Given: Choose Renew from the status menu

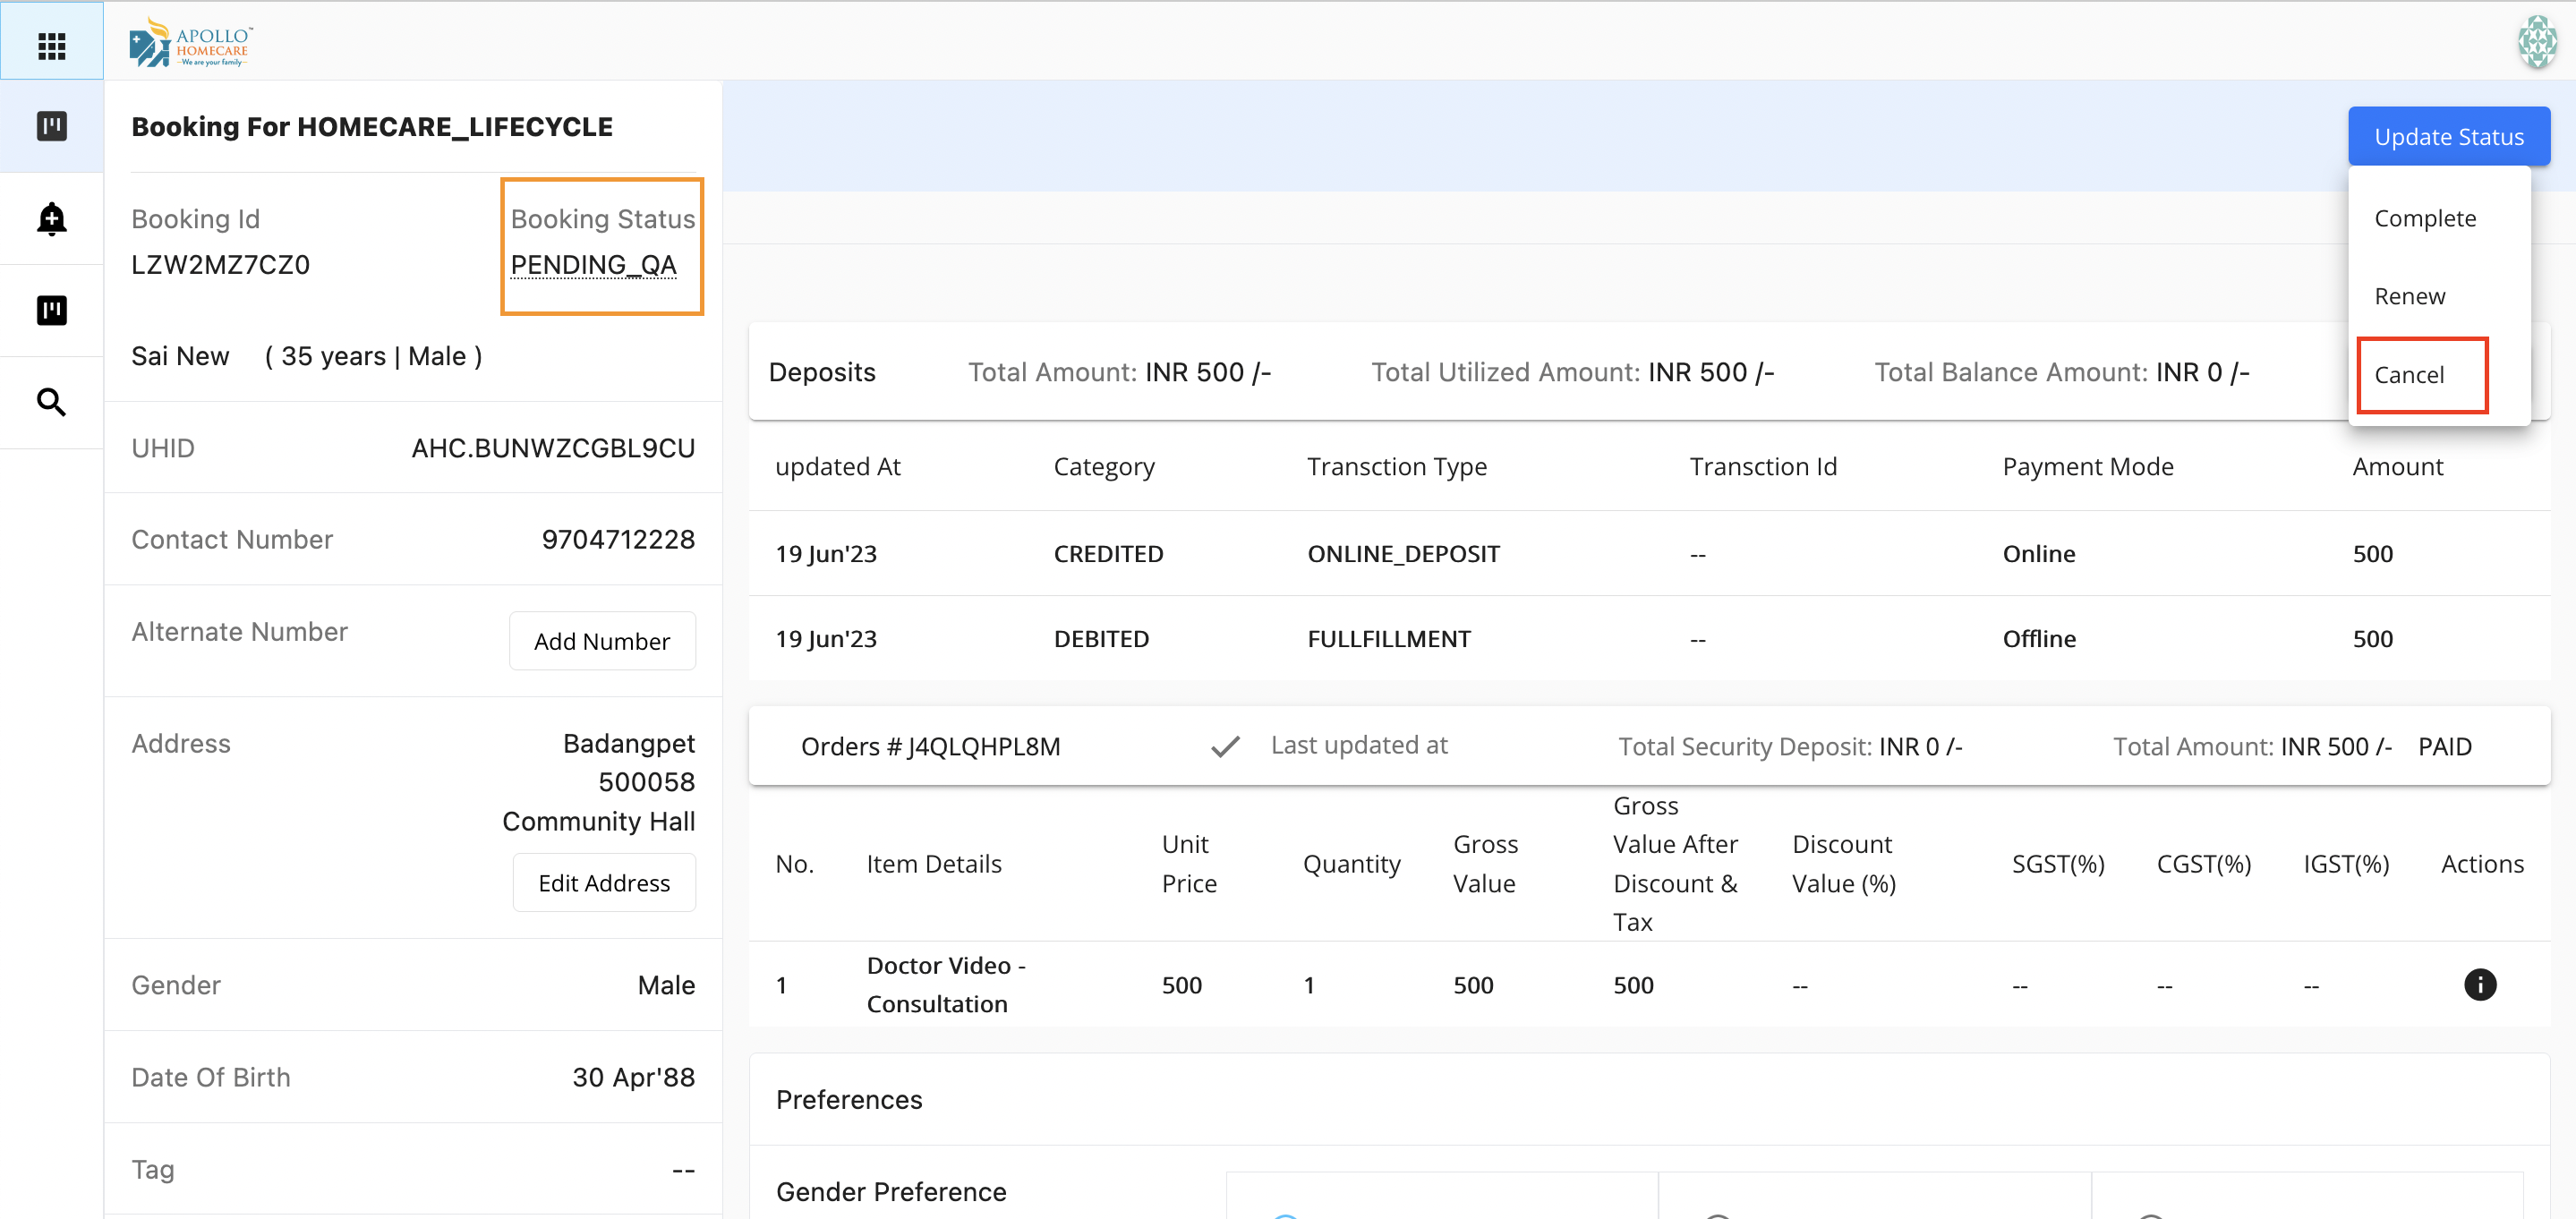Looking at the screenshot, I should click(2409, 296).
